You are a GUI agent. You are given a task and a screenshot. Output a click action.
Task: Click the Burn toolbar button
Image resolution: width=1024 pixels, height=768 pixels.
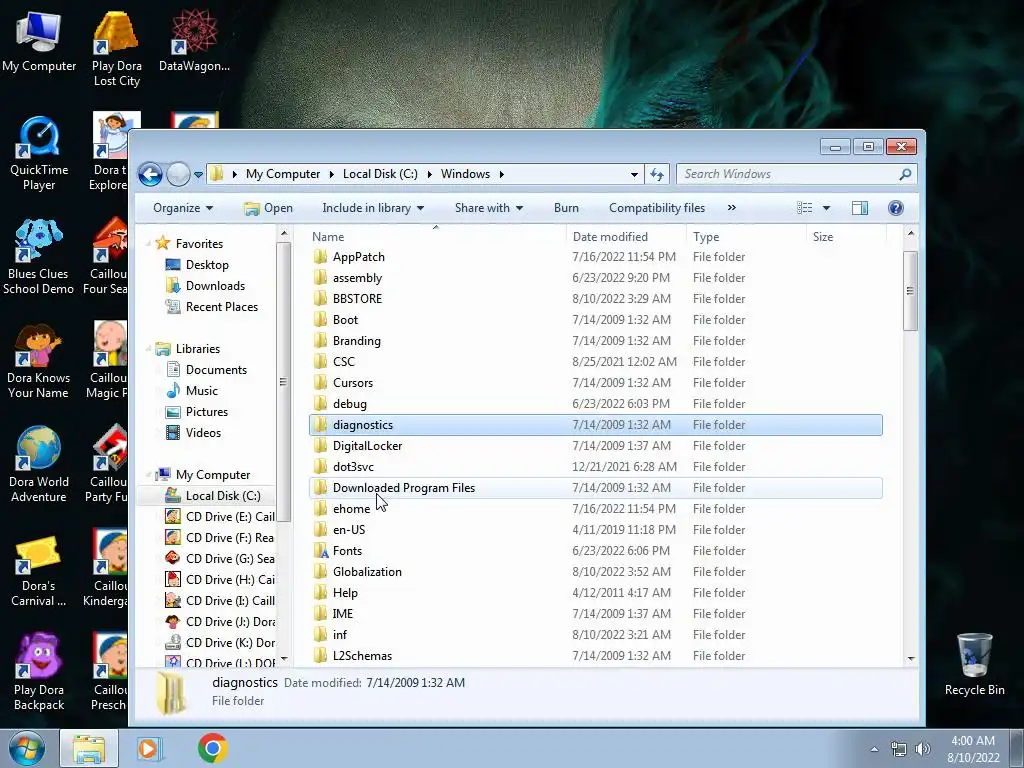(x=566, y=208)
